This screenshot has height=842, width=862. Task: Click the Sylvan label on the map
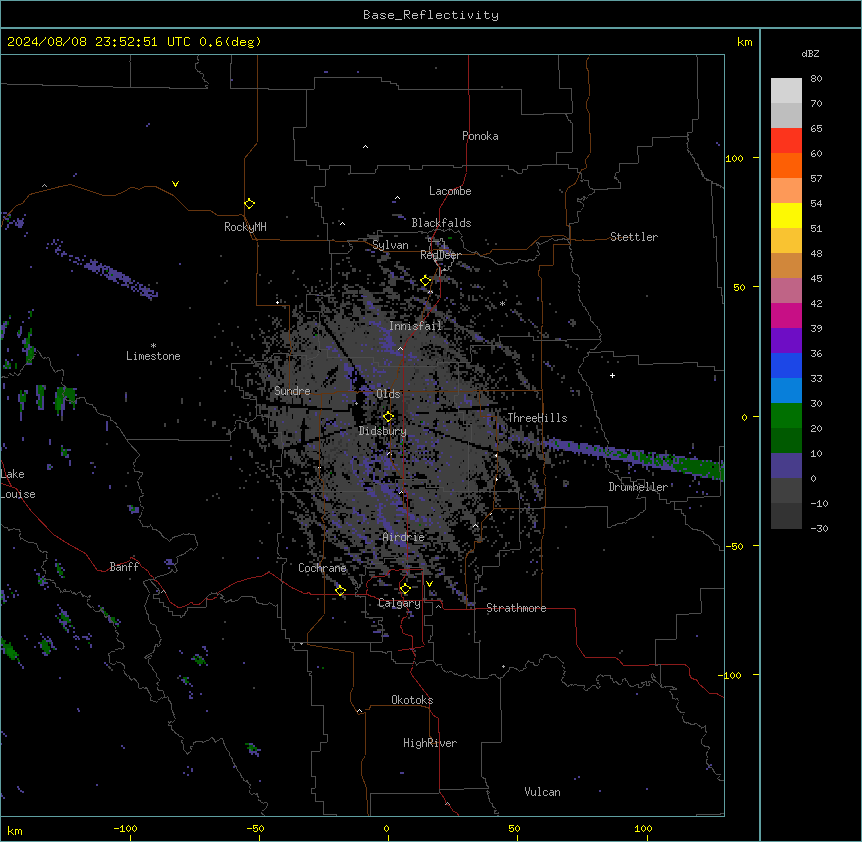pyautogui.click(x=390, y=245)
